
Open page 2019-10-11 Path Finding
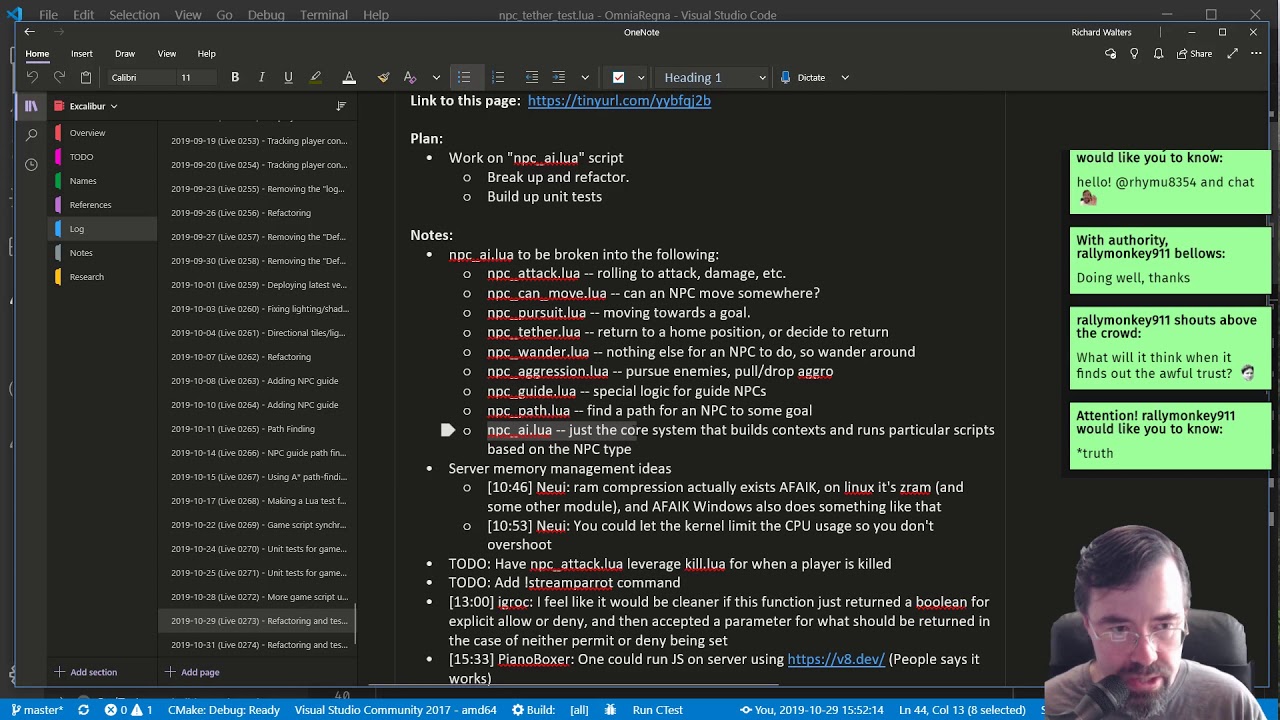pyautogui.click(x=257, y=429)
